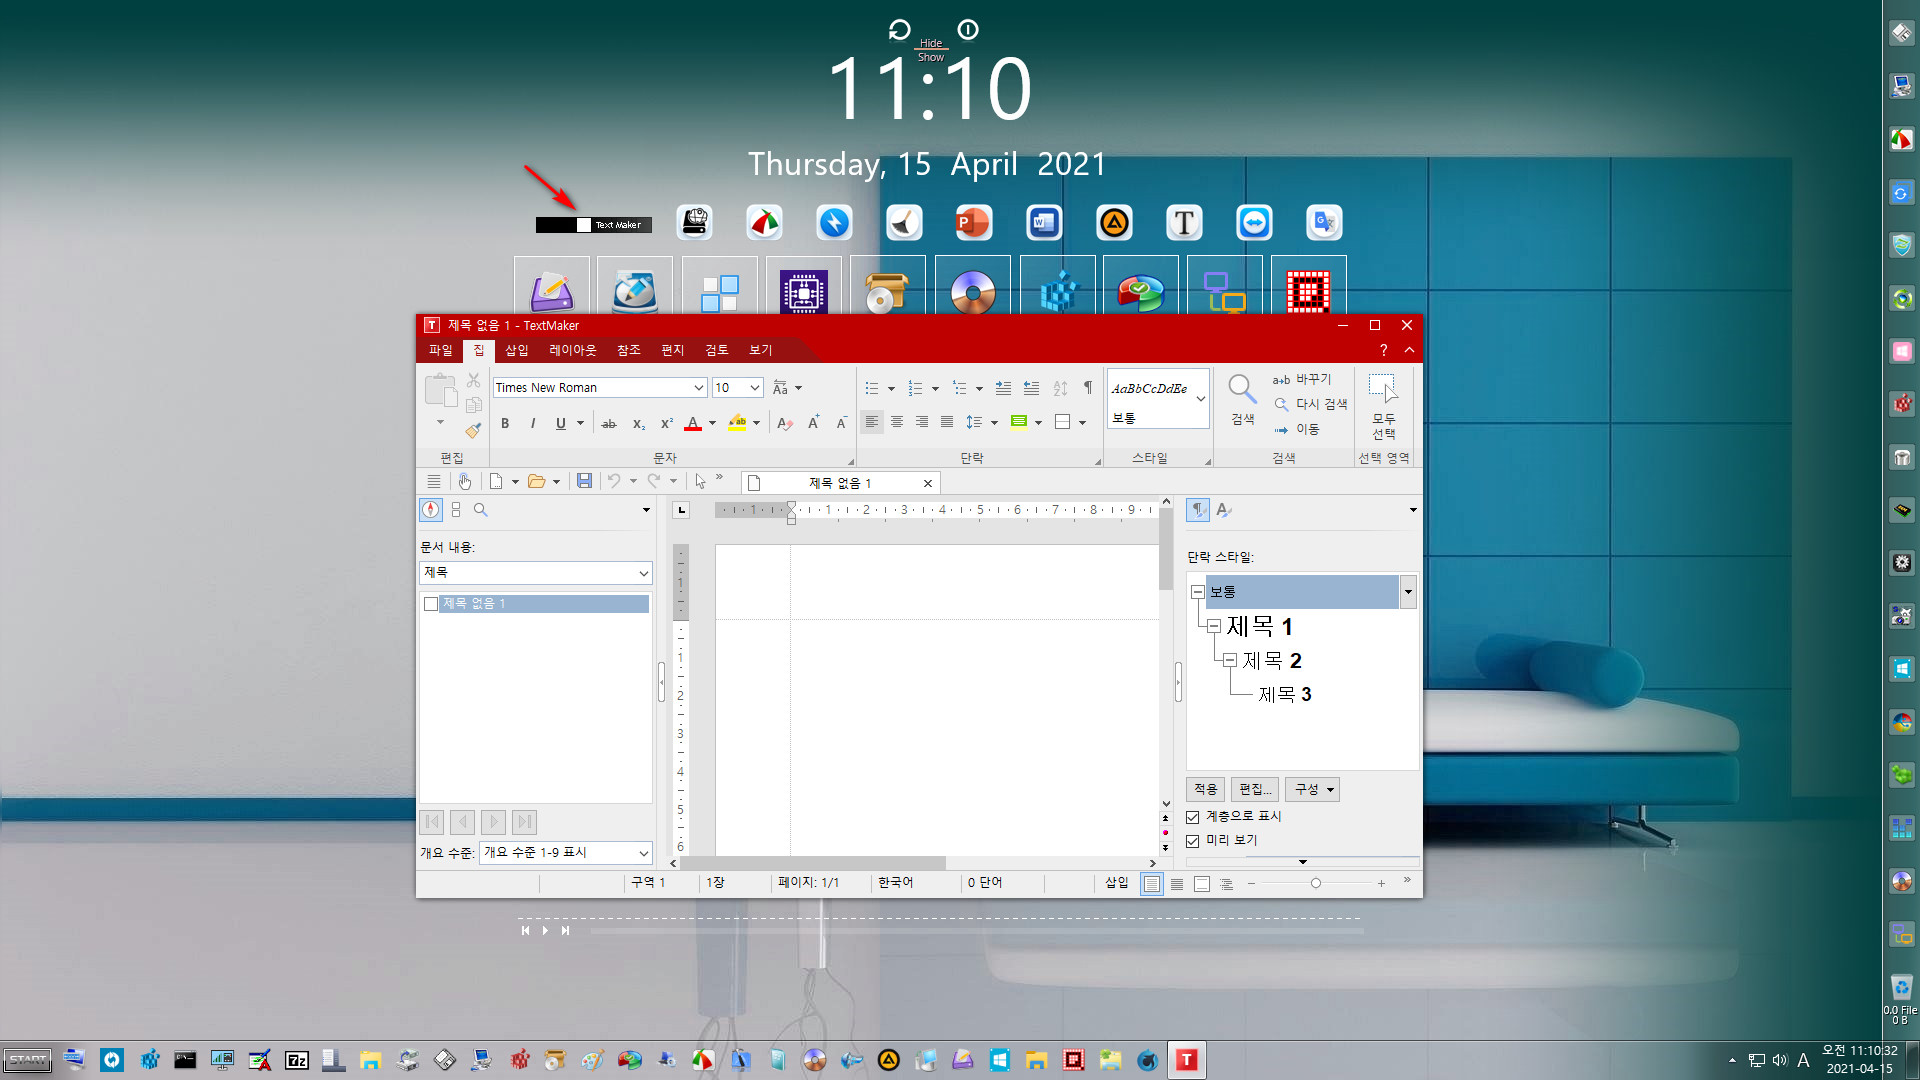Open the 파일 menu
Image resolution: width=1920 pixels, height=1080 pixels.
441,350
